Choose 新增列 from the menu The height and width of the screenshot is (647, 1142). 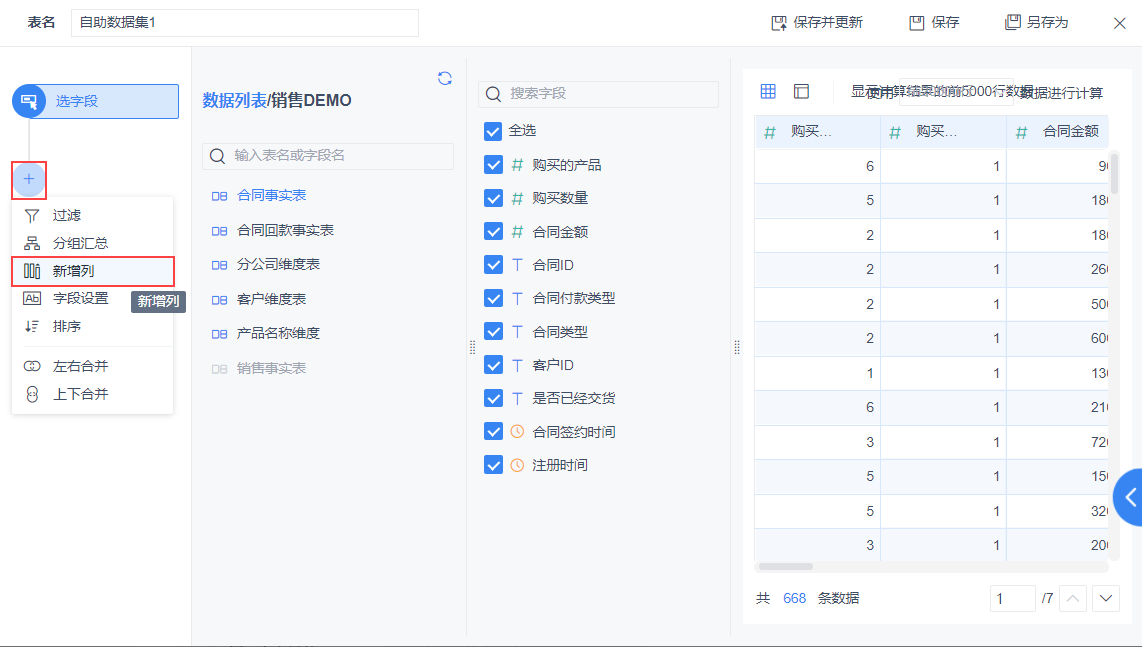(x=92, y=271)
